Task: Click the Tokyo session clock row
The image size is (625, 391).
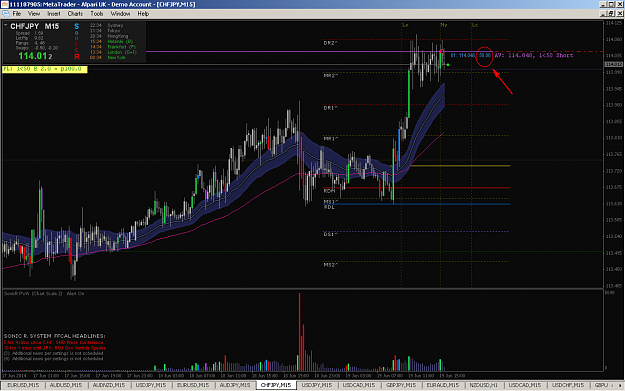Action: [x=105, y=31]
